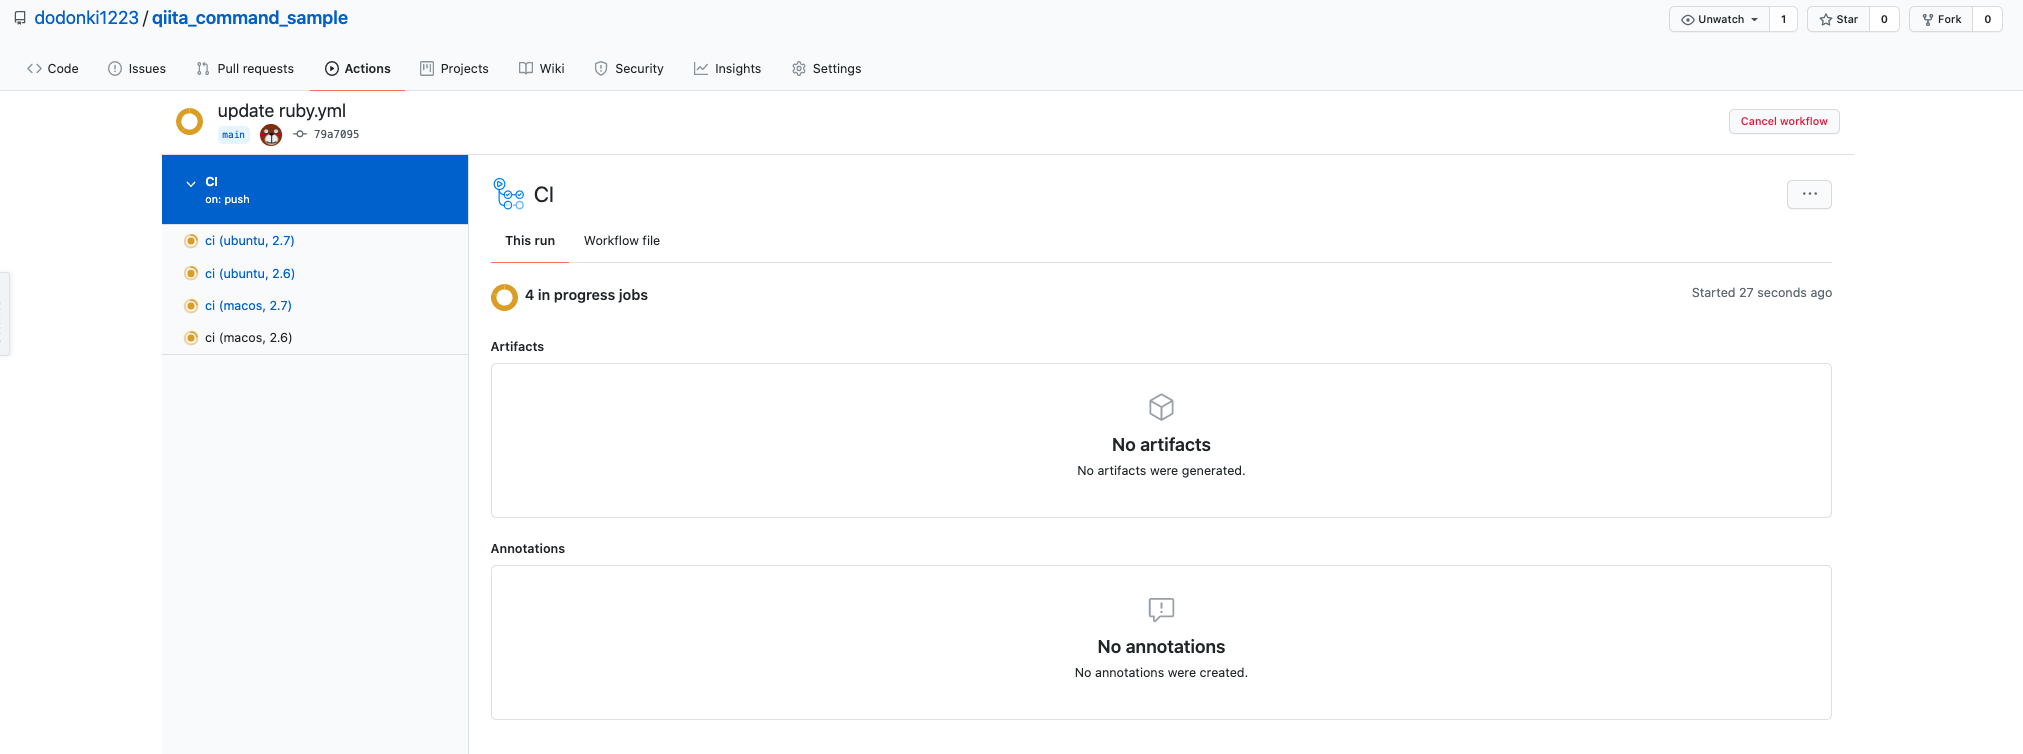Click the commit icon beside 79a7095
The width and height of the screenshot is (2023, 754).
[300, 134]
